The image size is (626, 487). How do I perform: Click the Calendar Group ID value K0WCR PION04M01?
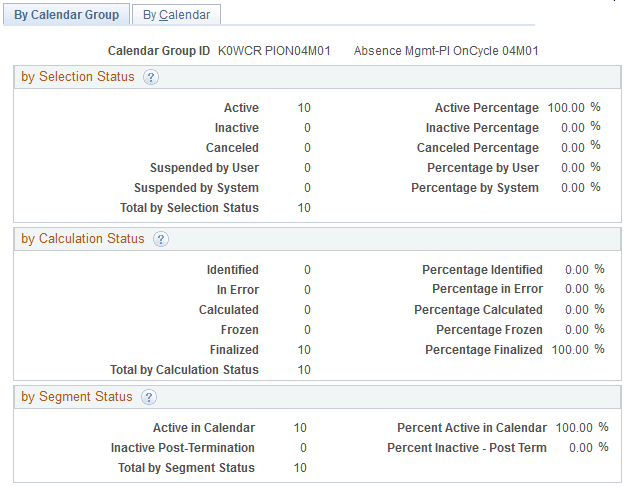(273, 50)
